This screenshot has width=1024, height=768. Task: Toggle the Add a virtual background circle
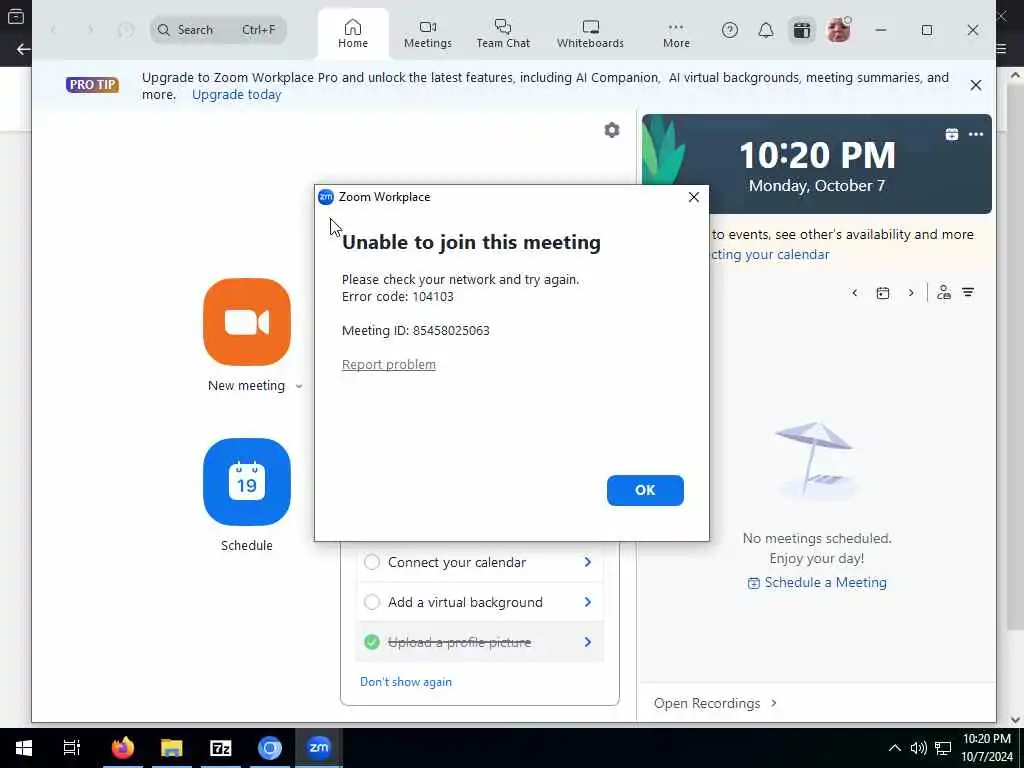(x=372, y=602)
